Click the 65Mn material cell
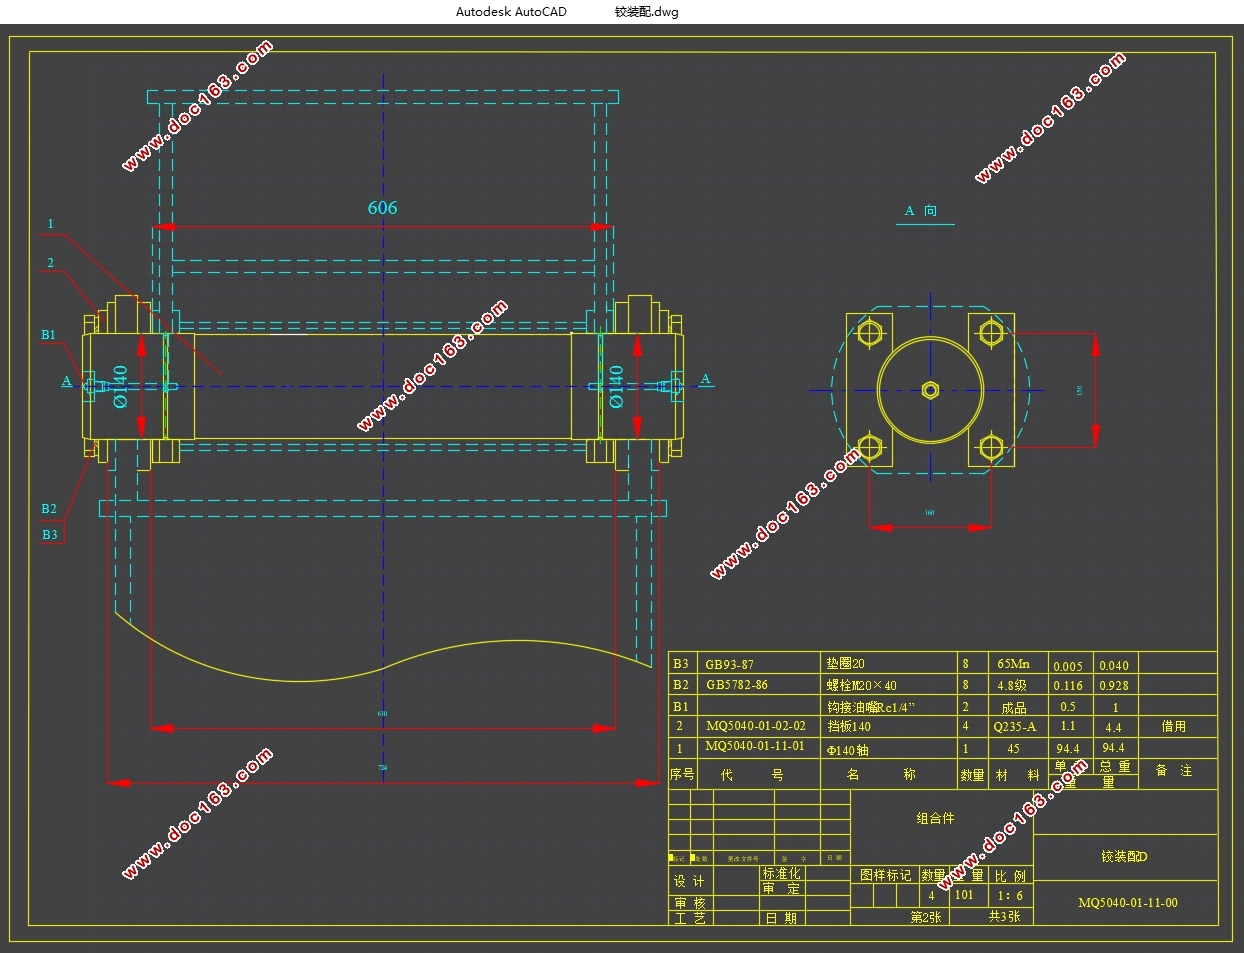 point(1013,664)
